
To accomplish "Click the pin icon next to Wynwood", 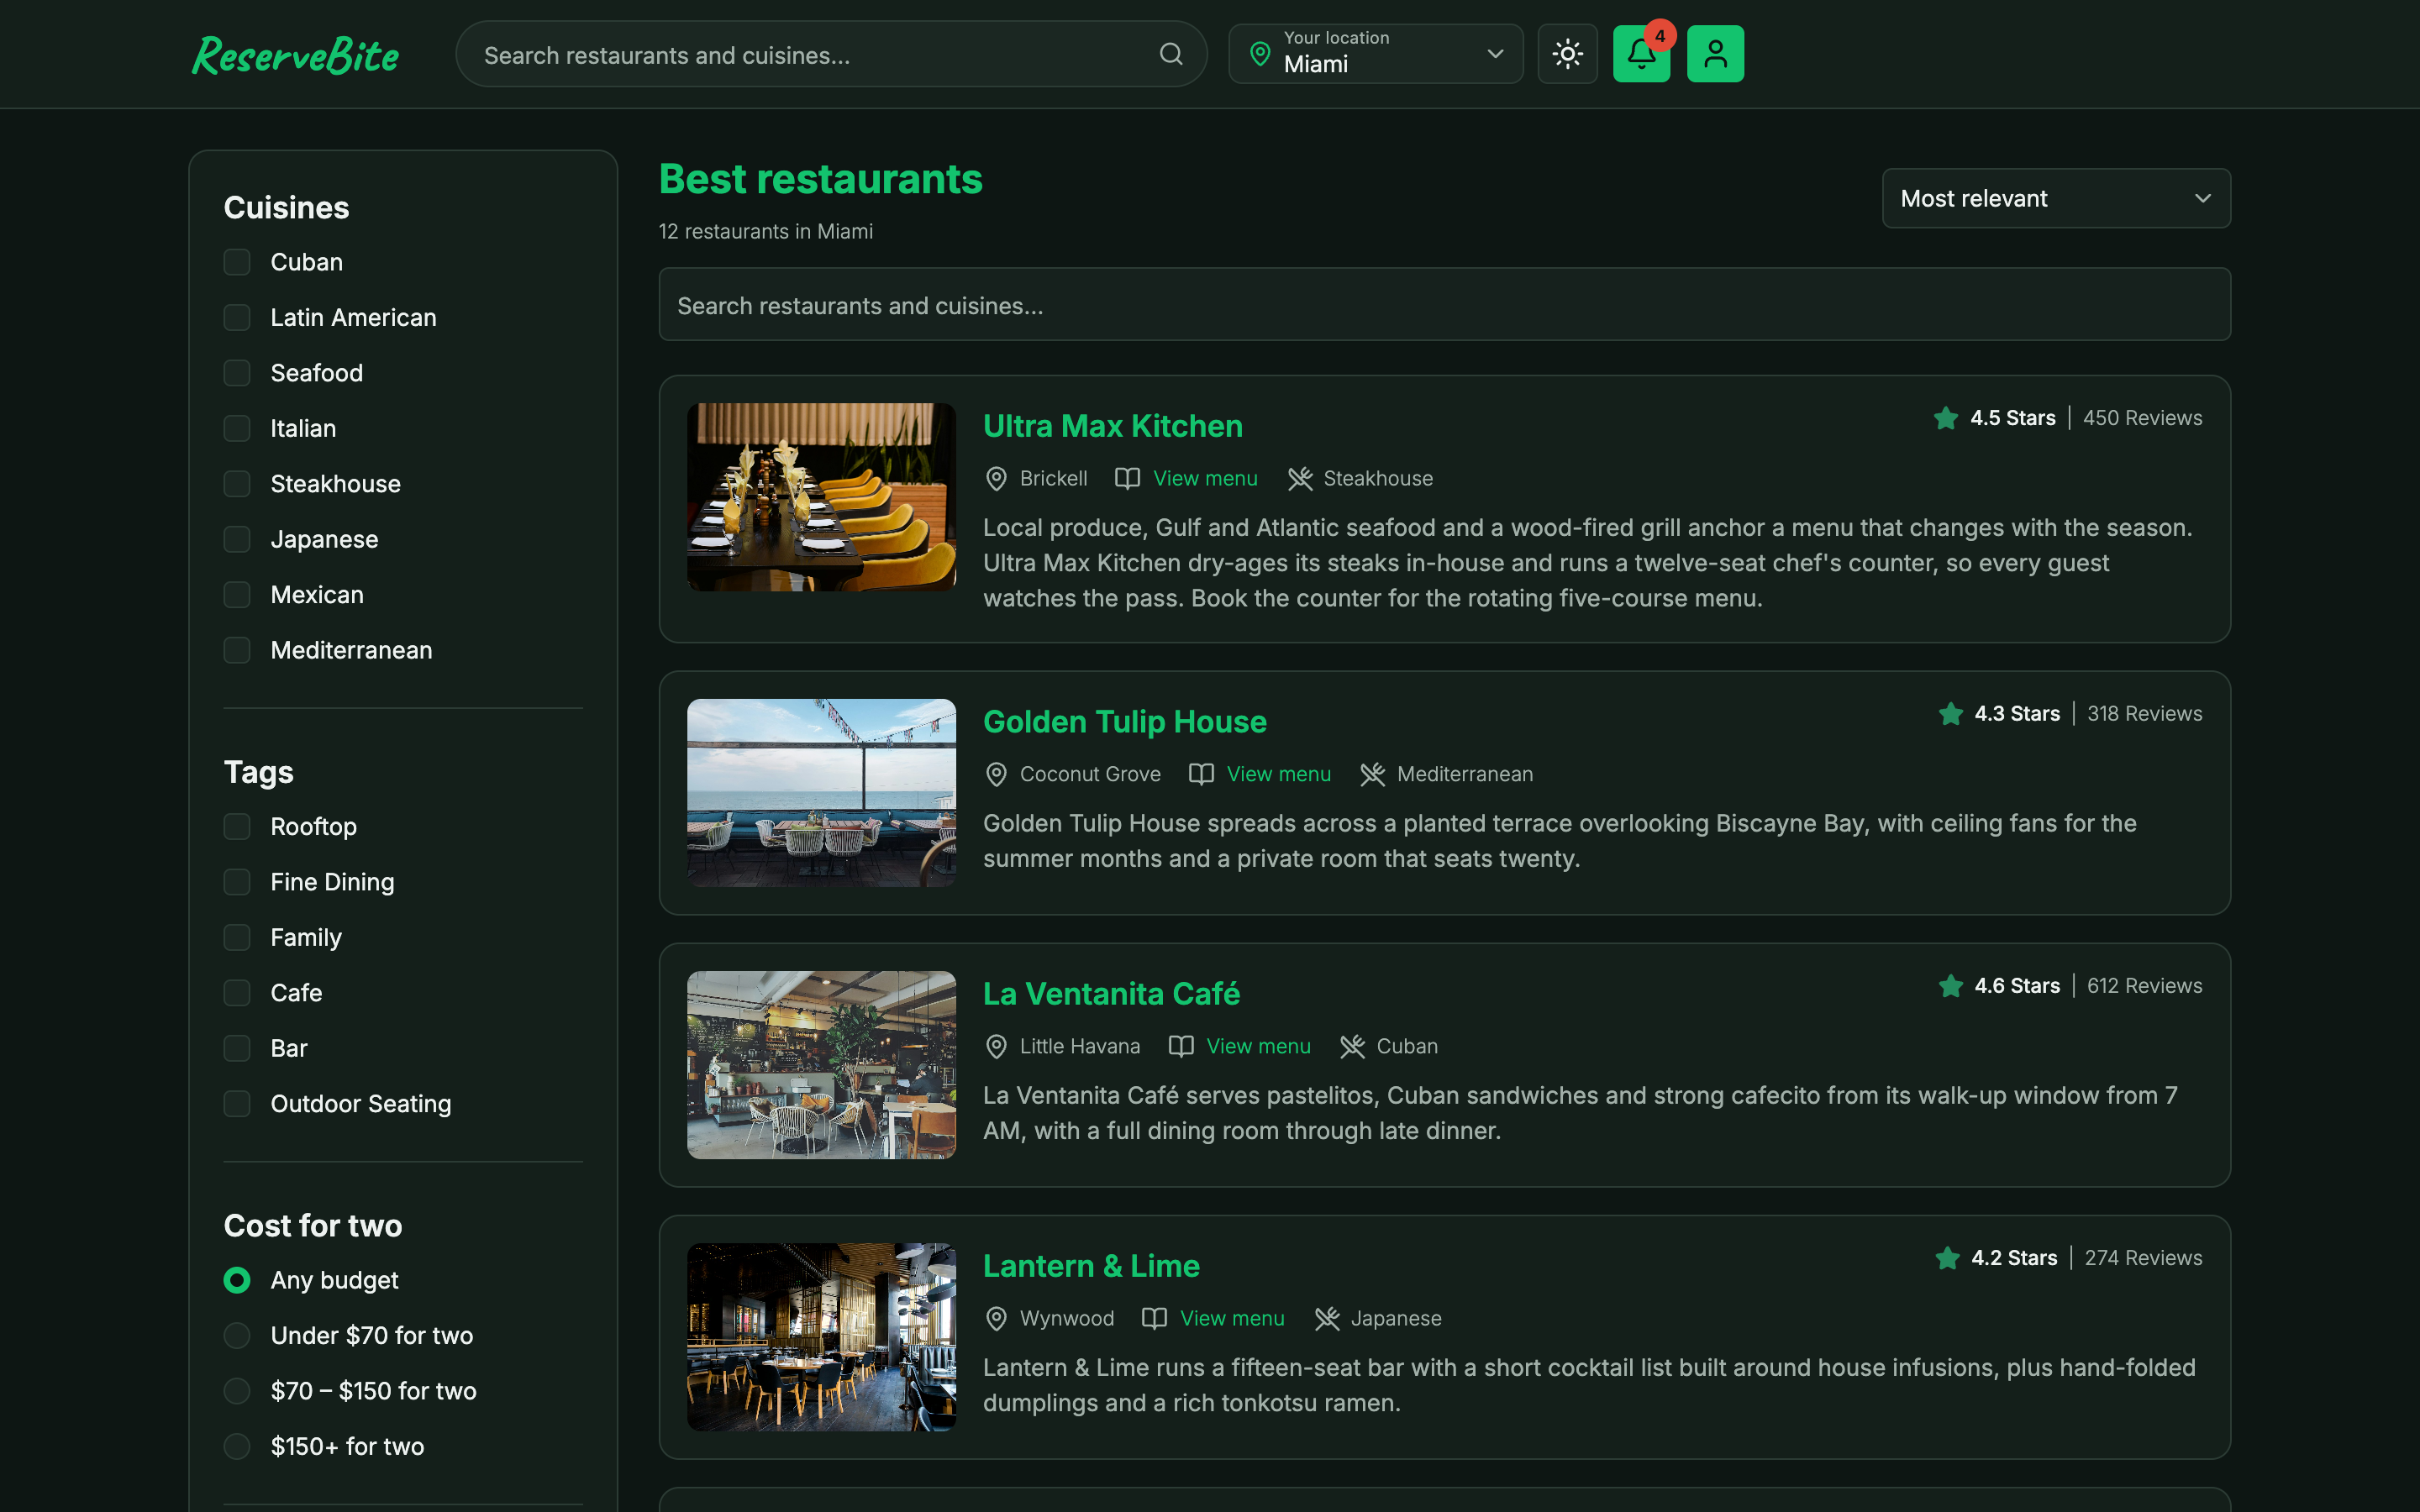I will [996, 1319].
